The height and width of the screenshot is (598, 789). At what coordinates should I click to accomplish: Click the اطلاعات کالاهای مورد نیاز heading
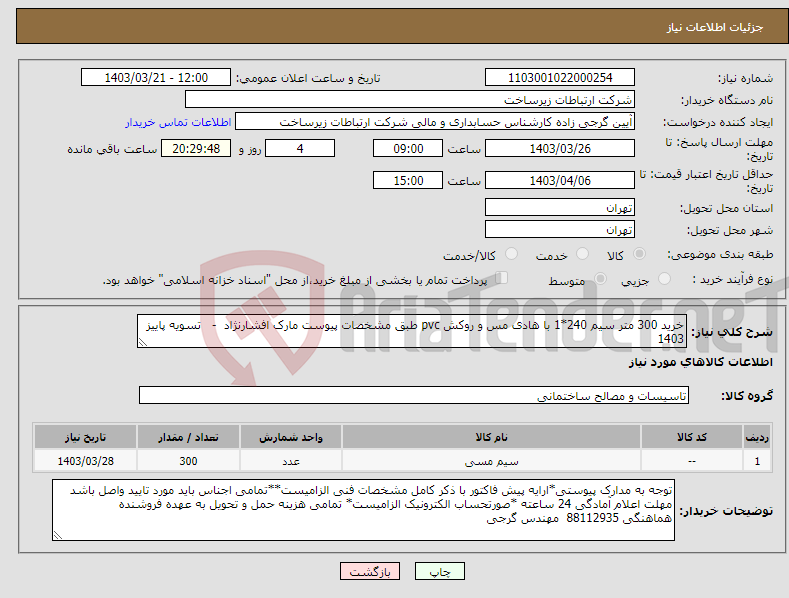700,362
